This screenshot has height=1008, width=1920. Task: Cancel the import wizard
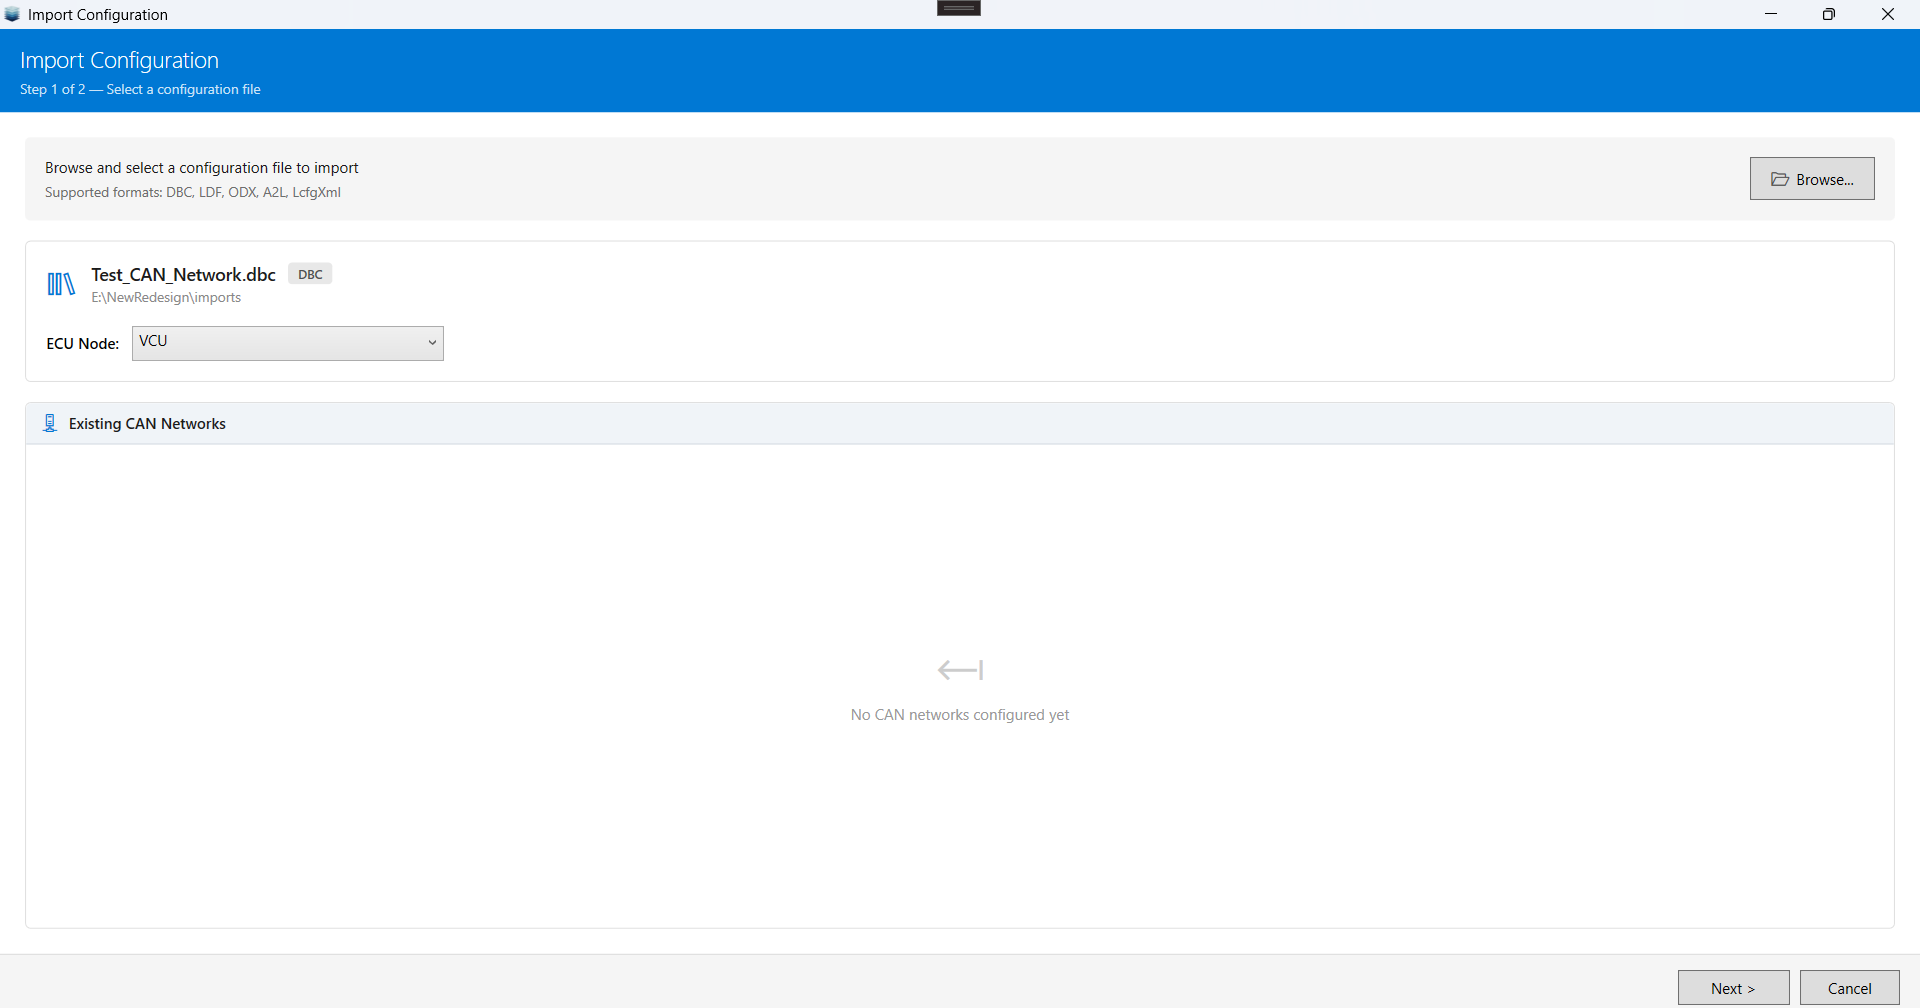(x=1849, y=988)
